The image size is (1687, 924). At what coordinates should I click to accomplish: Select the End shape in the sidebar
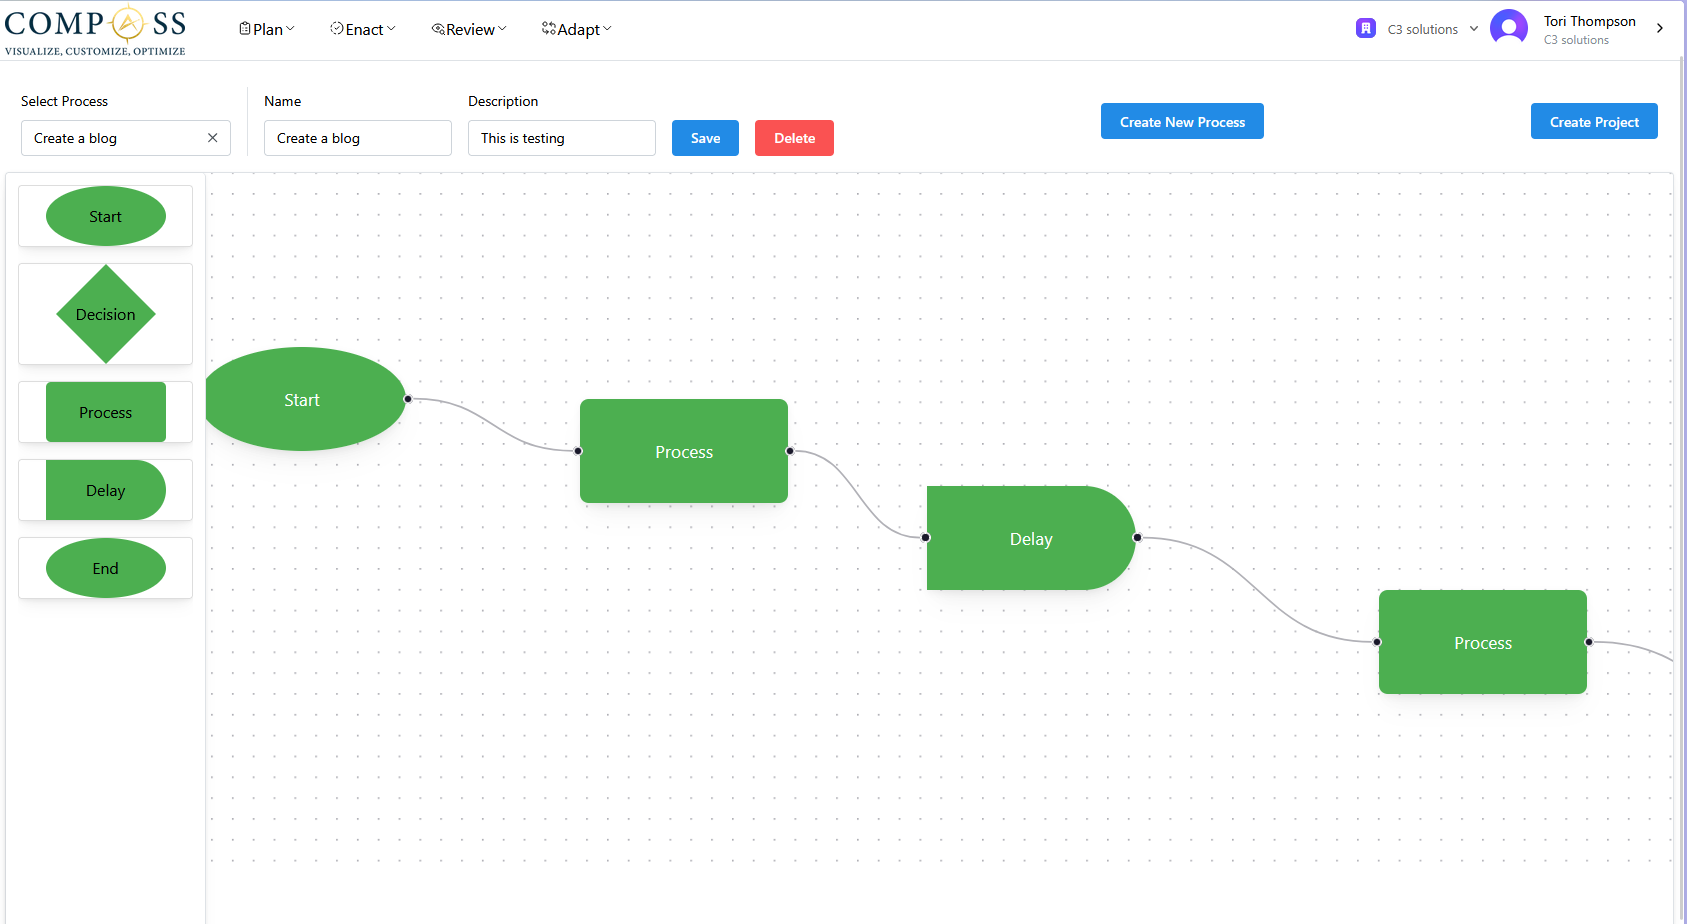pyautogui.click(x=104, y=568)
